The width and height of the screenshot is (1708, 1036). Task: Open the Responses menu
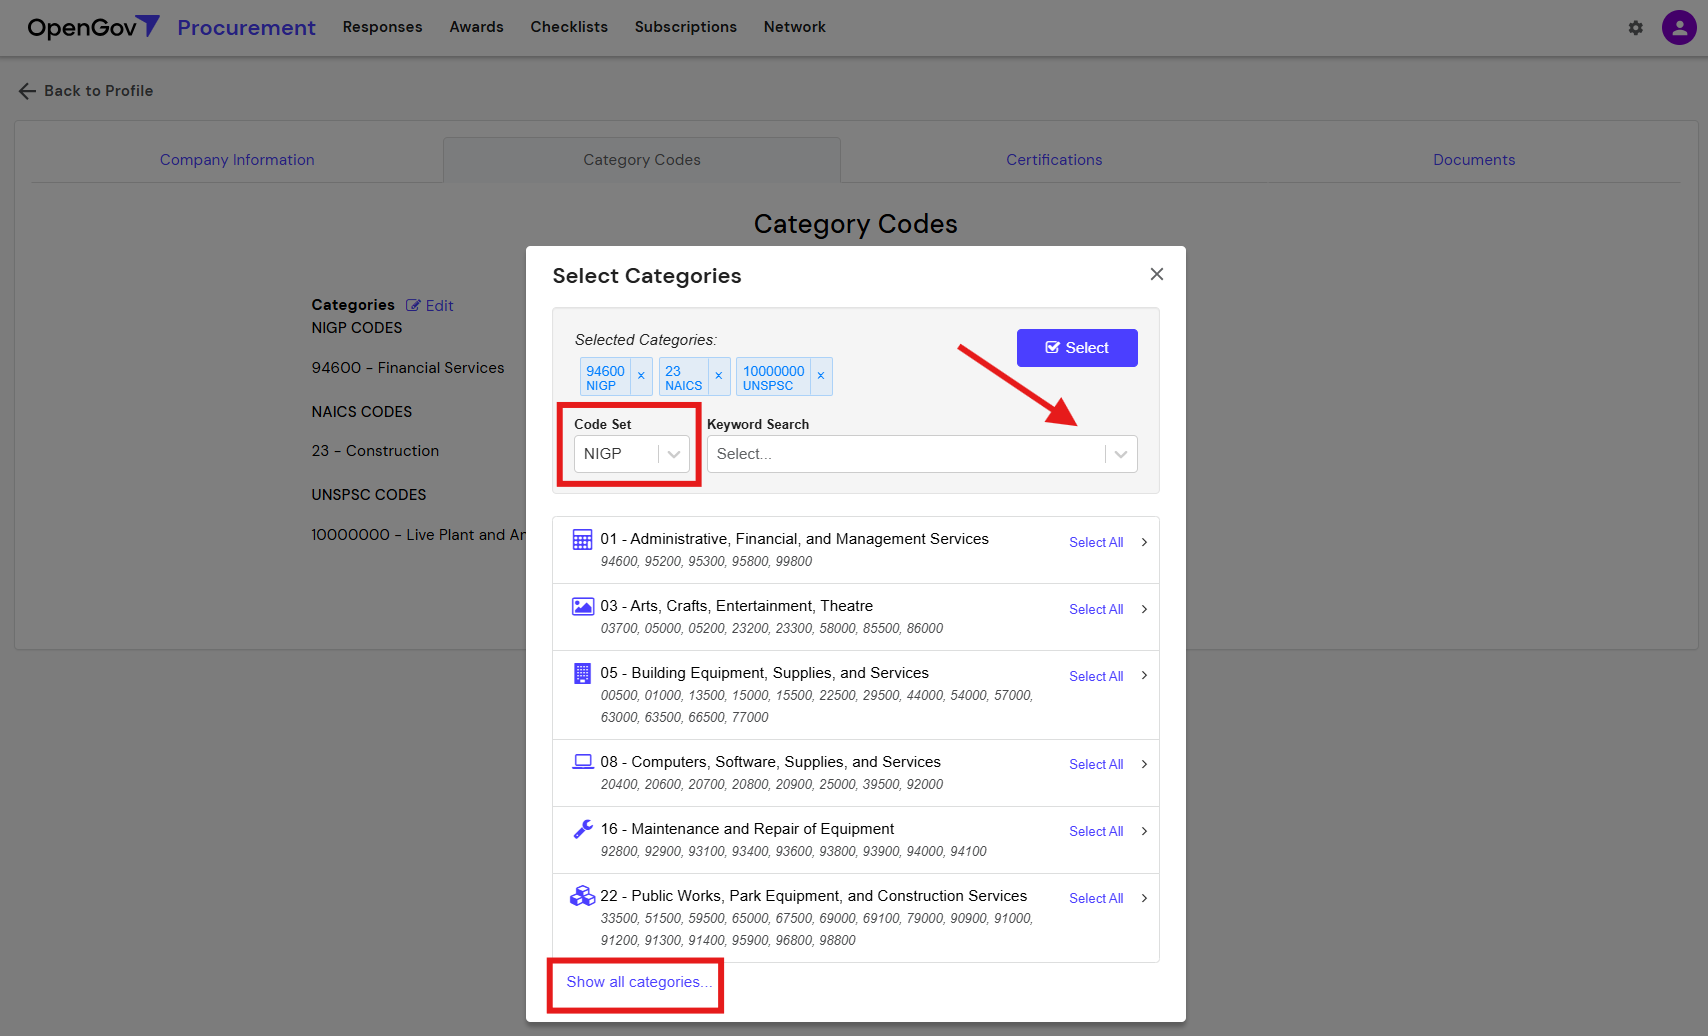[382, 27]
